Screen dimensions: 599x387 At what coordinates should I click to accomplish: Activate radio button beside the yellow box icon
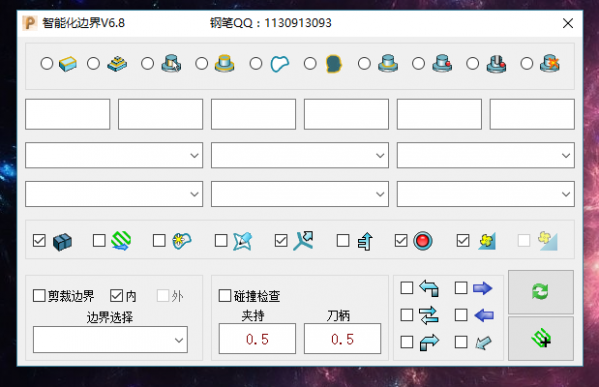(47, 63)
